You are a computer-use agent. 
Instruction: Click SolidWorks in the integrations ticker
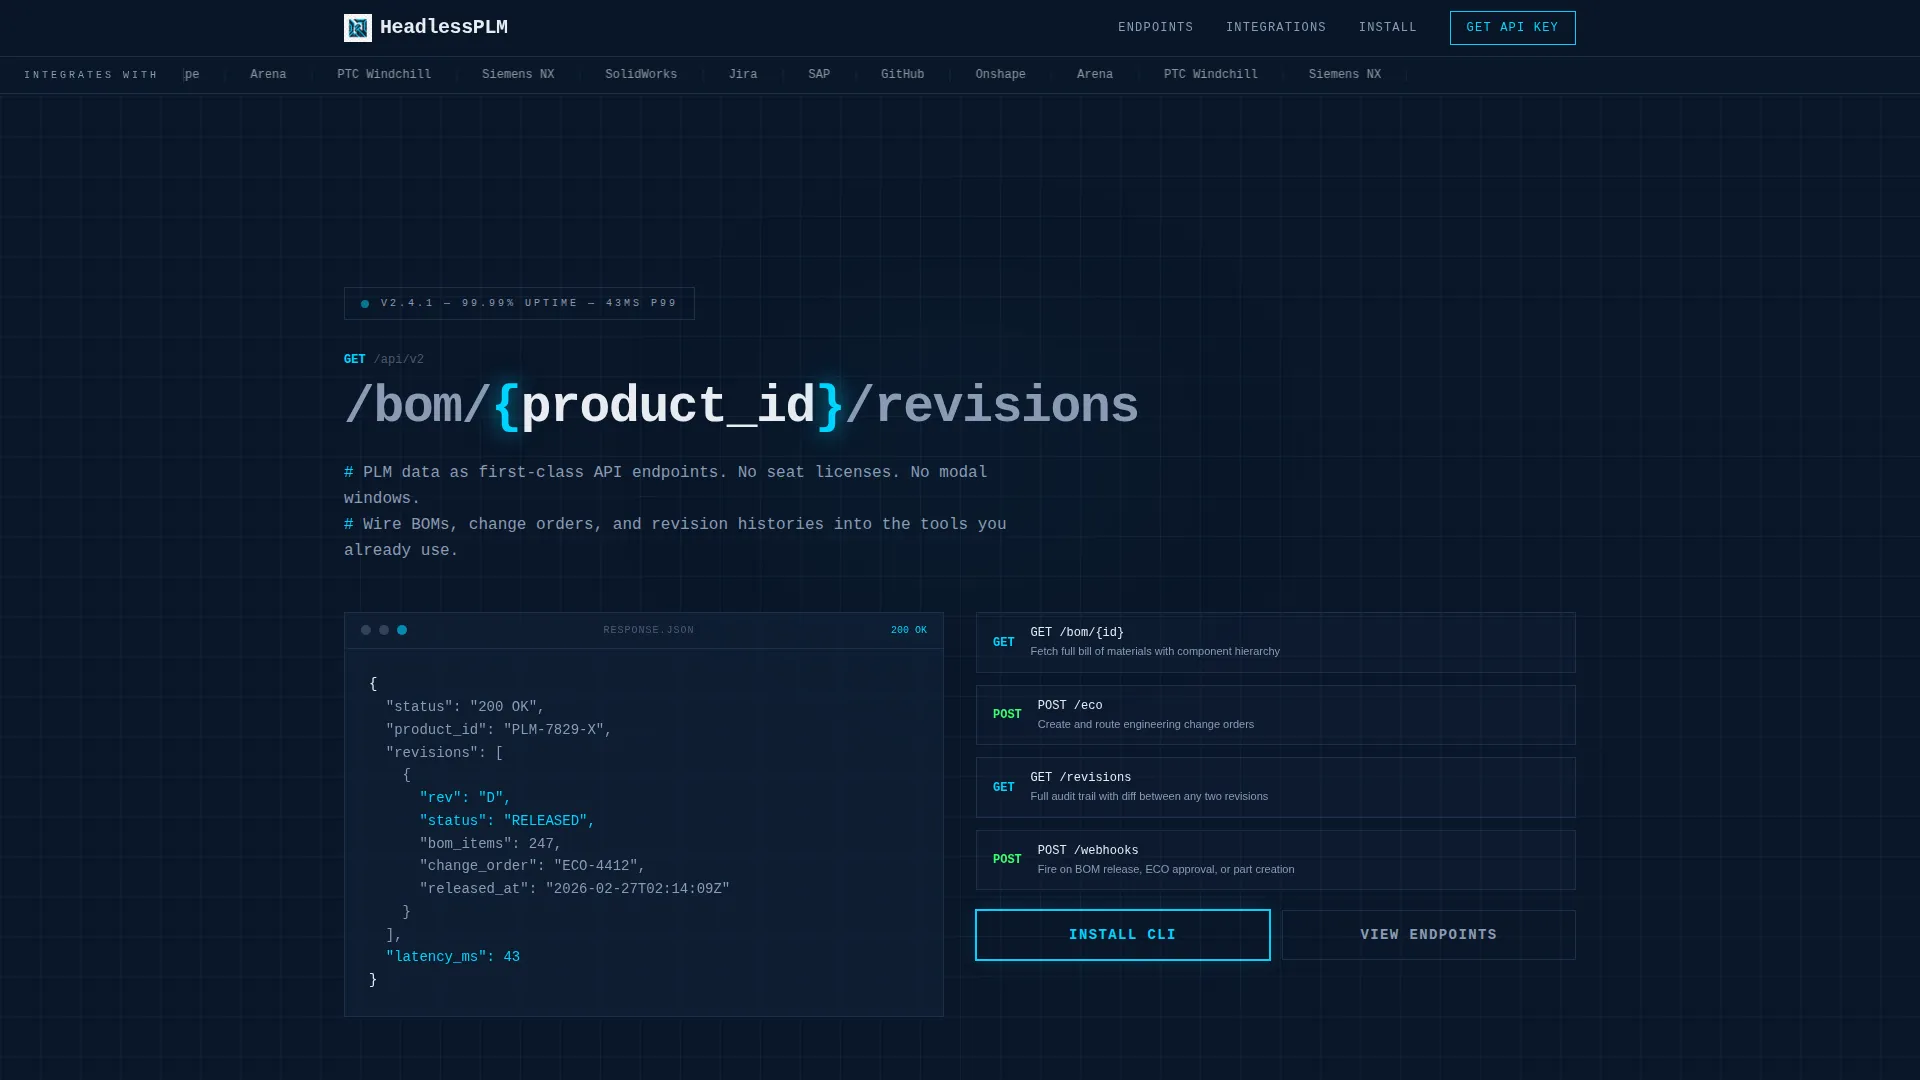(x=641, y=75)
